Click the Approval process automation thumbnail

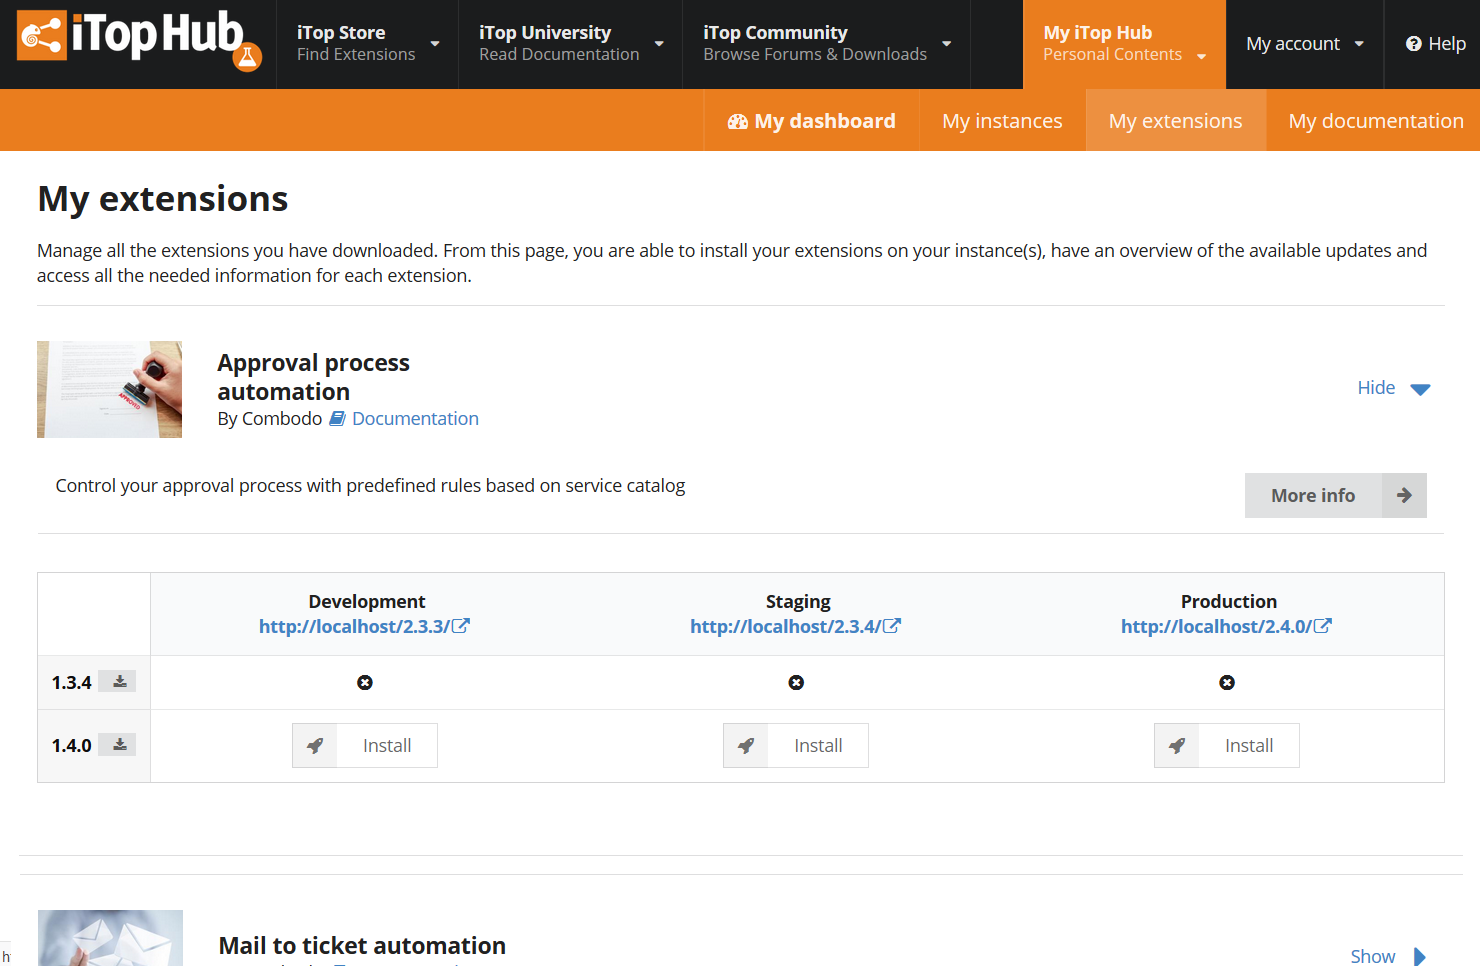(x=110, y=389)
